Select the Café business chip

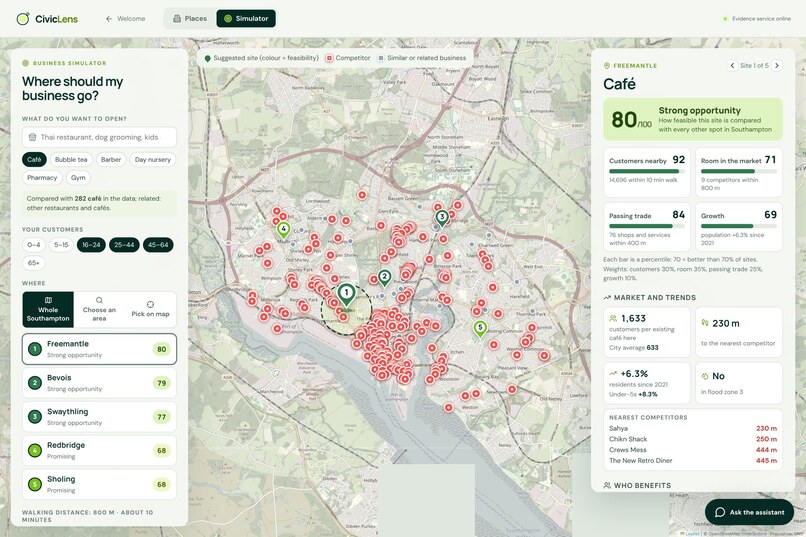pyautogui.click(x=34, y=159)
